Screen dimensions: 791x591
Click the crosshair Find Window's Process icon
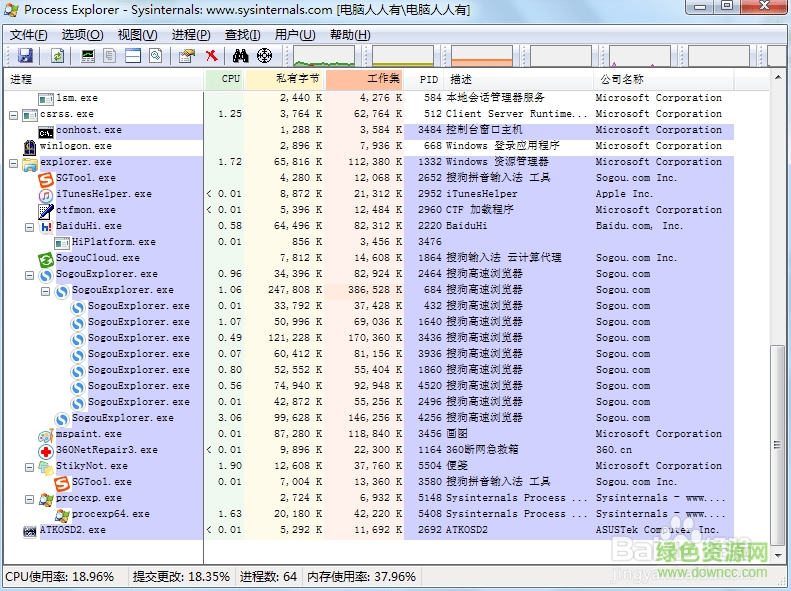[264, 56]
